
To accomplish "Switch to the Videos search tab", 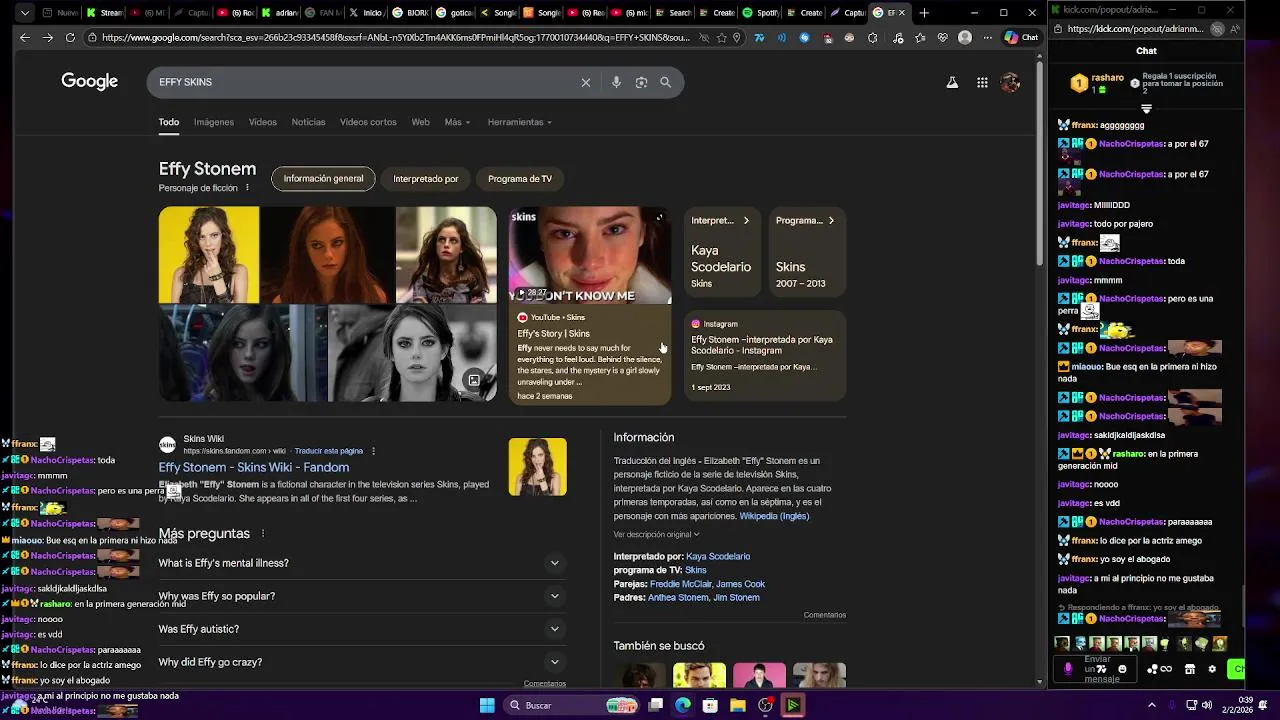I will point(263,122).
